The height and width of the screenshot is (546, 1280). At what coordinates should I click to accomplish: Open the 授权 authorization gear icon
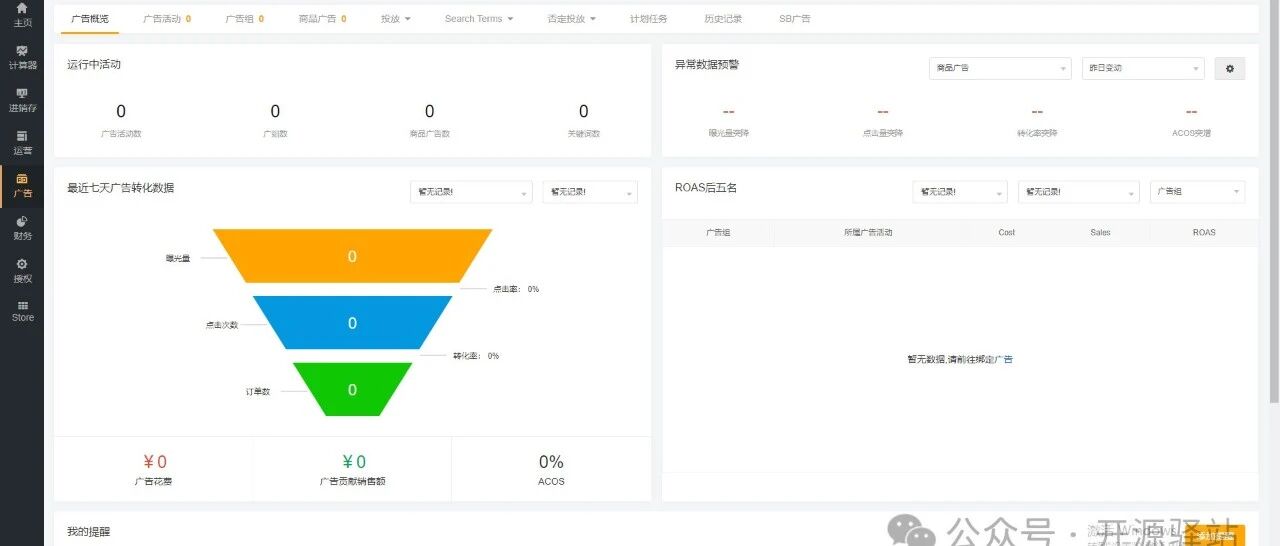point(22,271)
